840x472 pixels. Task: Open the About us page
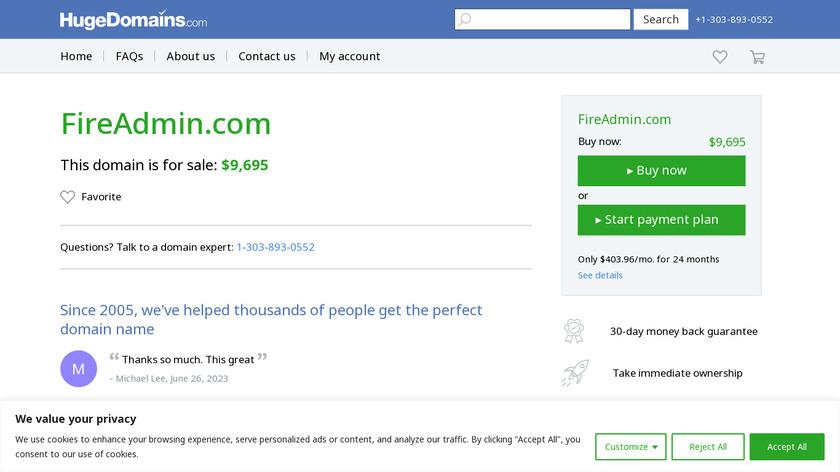pos(190,57)
